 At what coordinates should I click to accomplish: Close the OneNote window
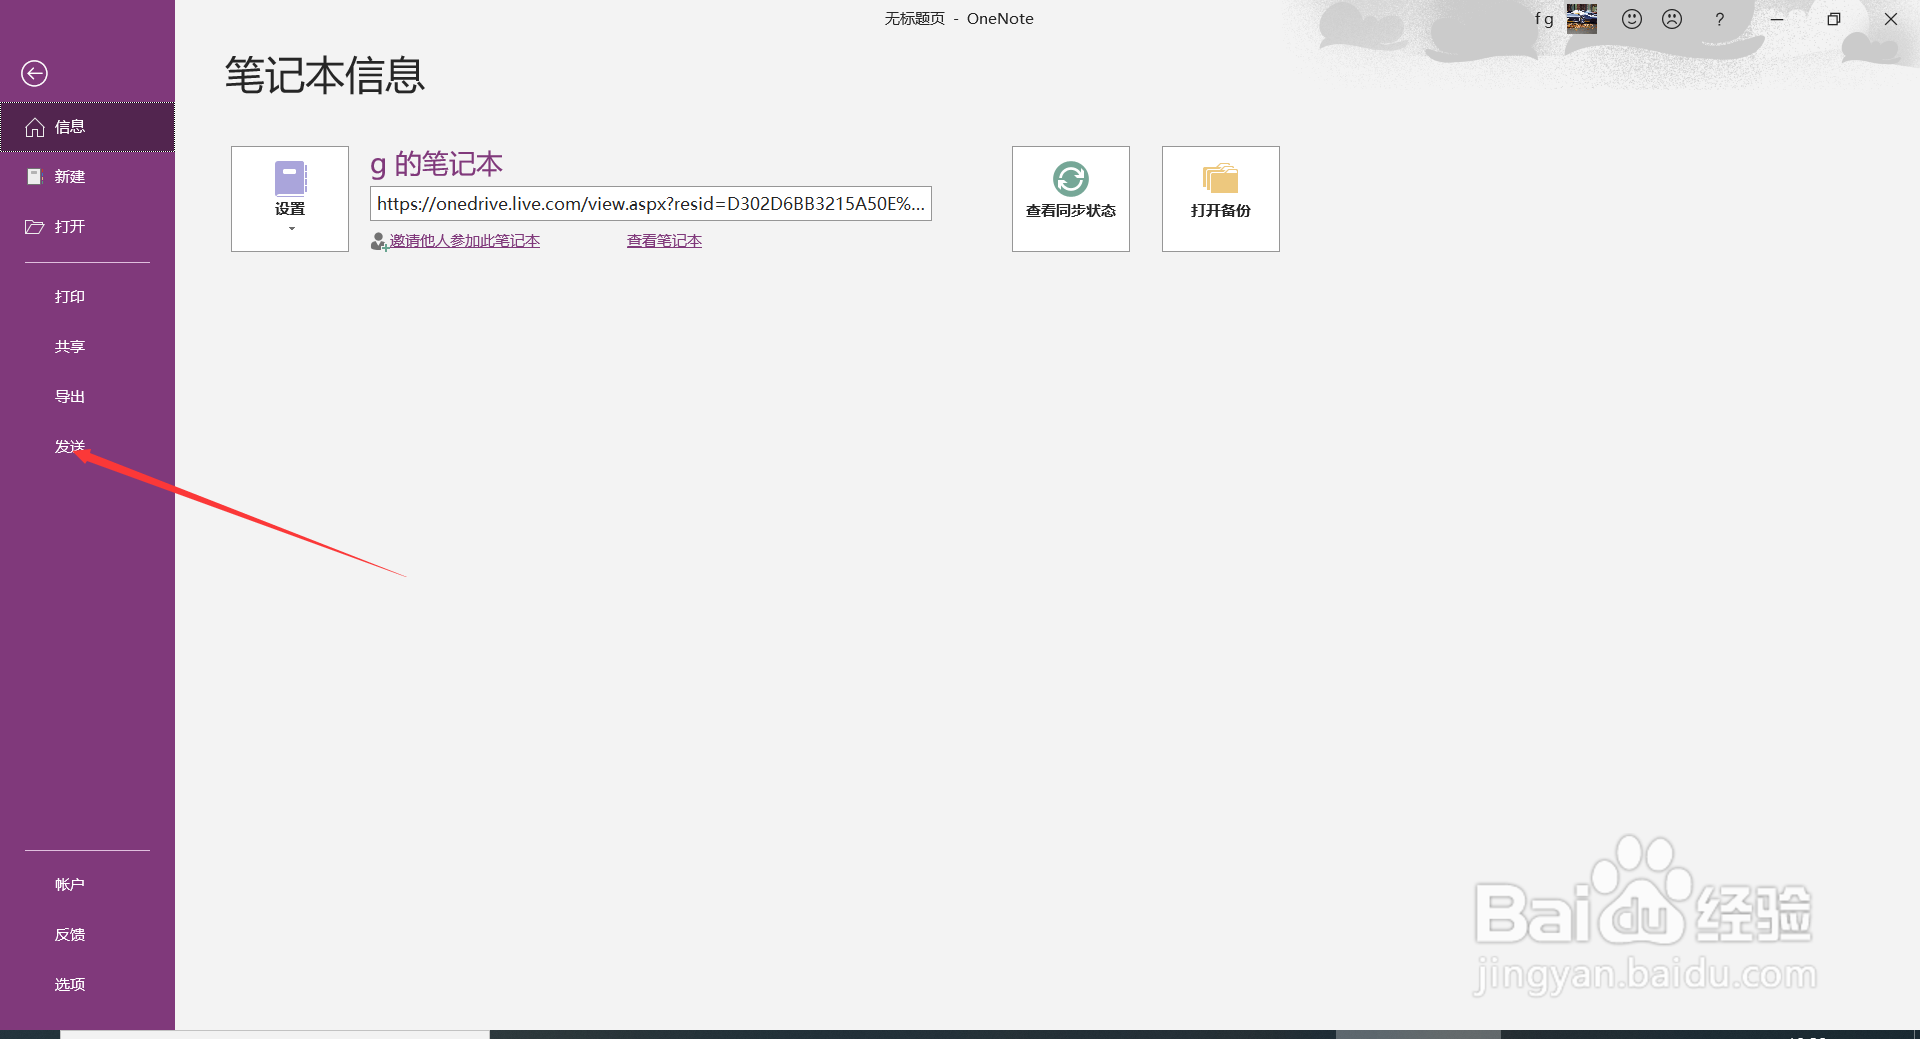[x=1891, y=19]
